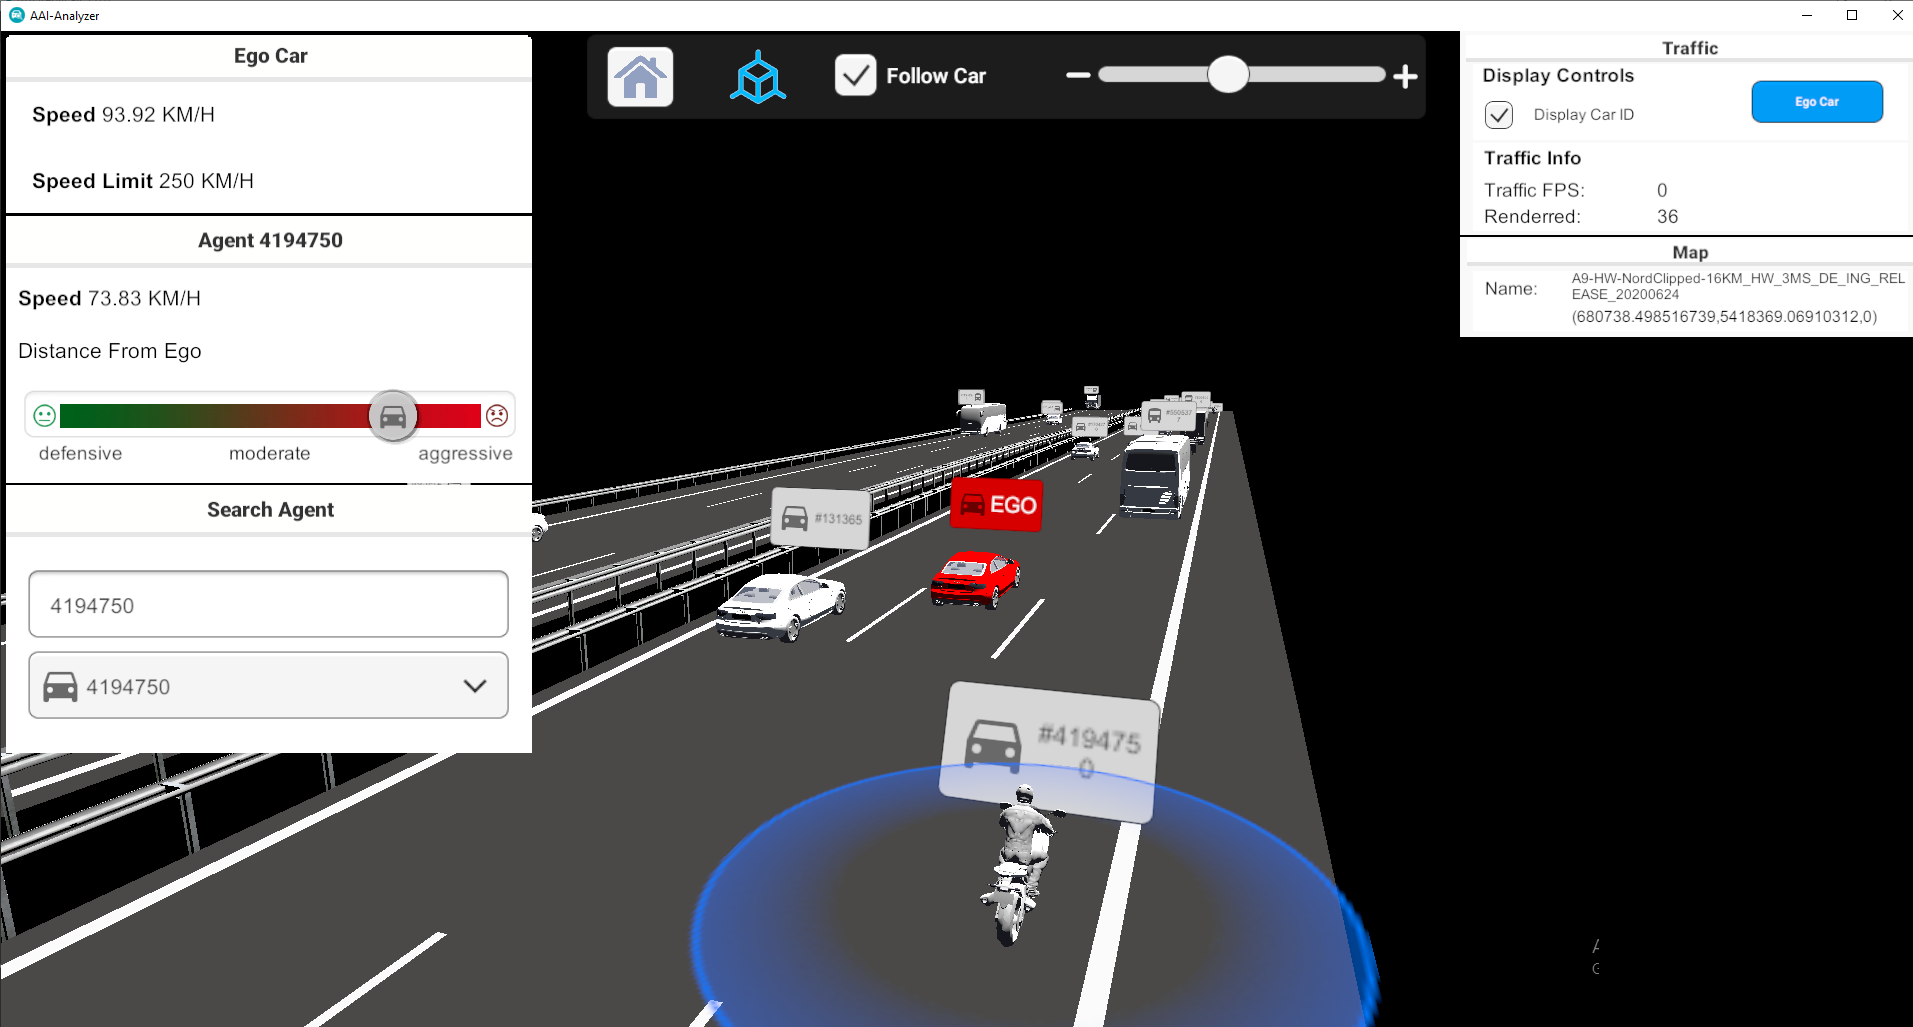Click the agent Speed 73.83 KM/H value
This screenshot has height=1027, width=1913.
click(x=144, y=299)
